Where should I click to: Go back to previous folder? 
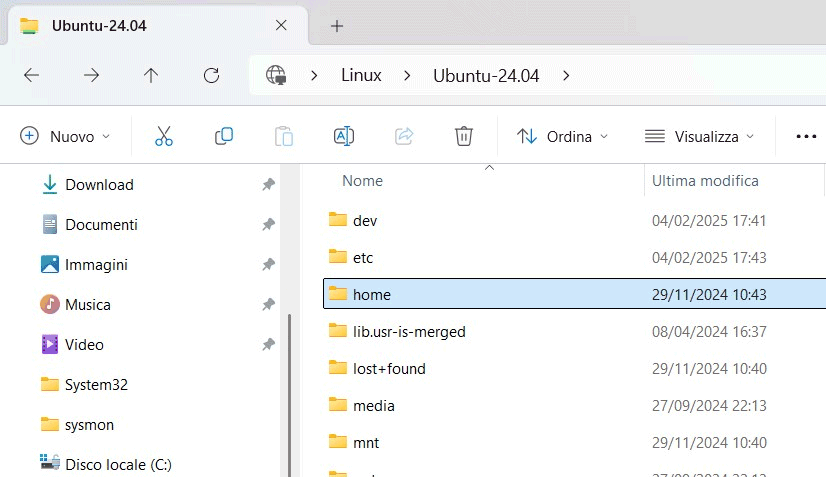point(32,75)
